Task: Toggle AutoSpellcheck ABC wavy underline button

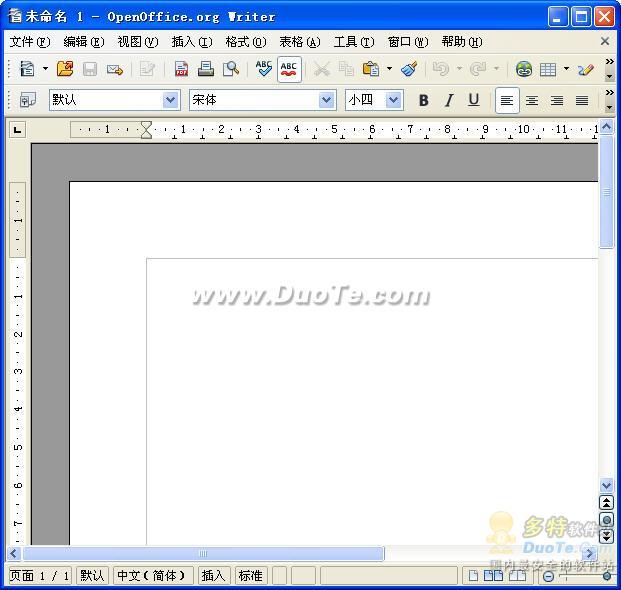Action: click(289, 70)
